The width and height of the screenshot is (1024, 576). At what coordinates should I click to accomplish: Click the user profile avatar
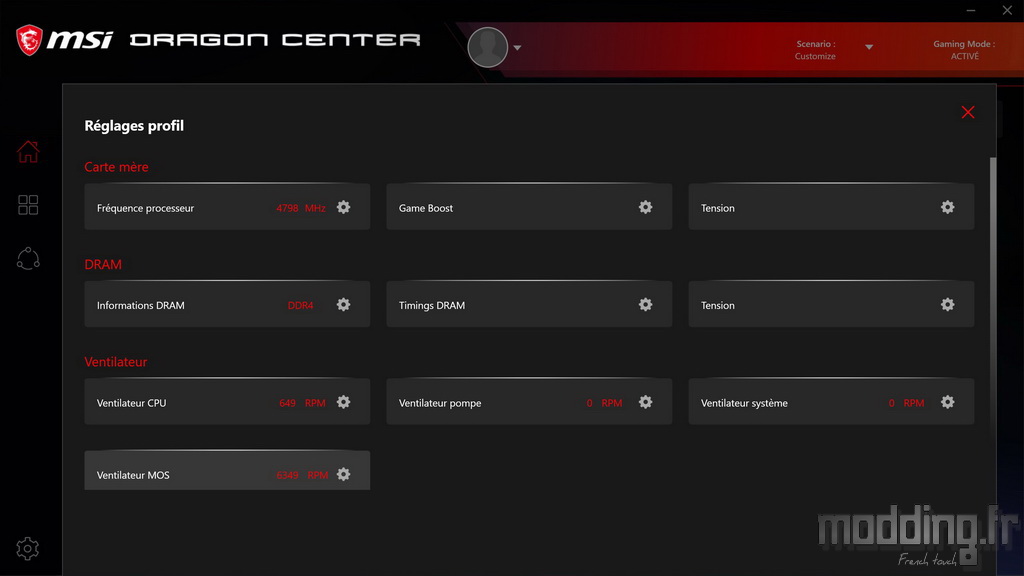(488, 47)
